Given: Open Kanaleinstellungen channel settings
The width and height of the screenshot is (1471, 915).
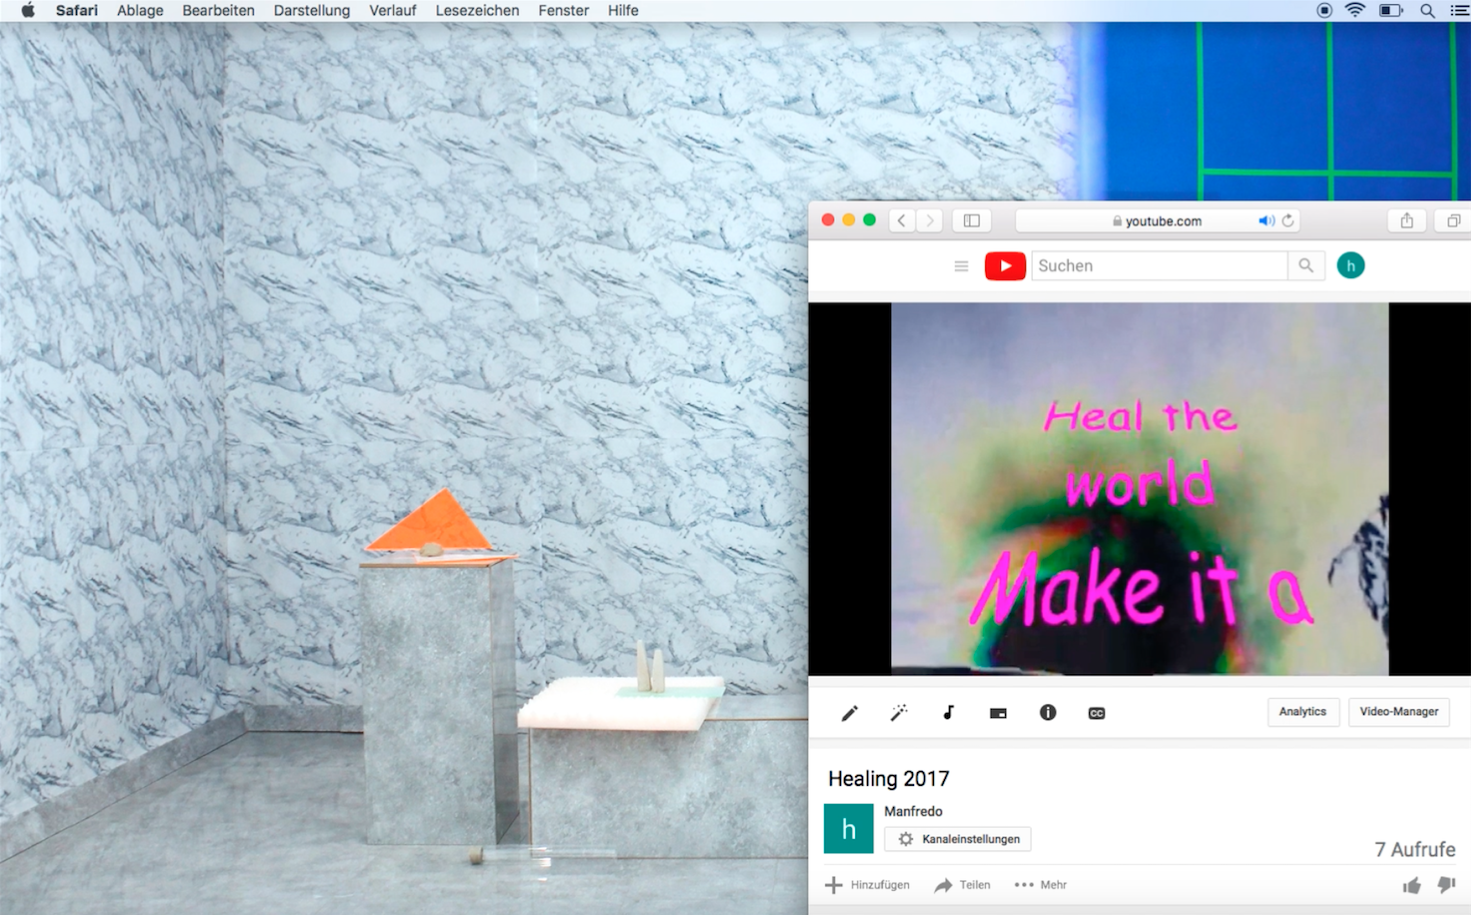Looking at the screenshot, I should [958, 839].
